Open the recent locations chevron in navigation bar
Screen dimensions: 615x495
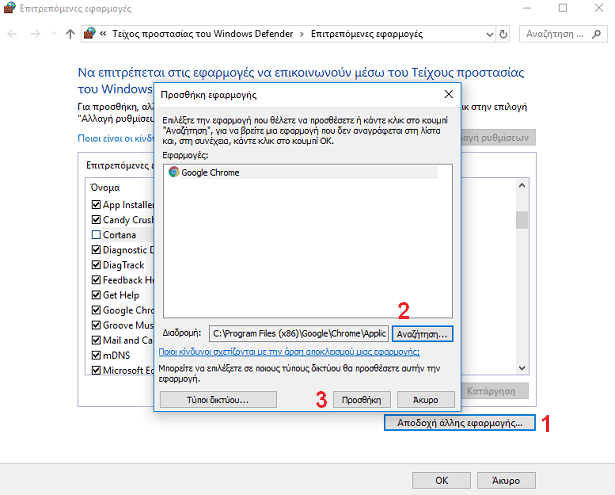(x=54, y=34)
